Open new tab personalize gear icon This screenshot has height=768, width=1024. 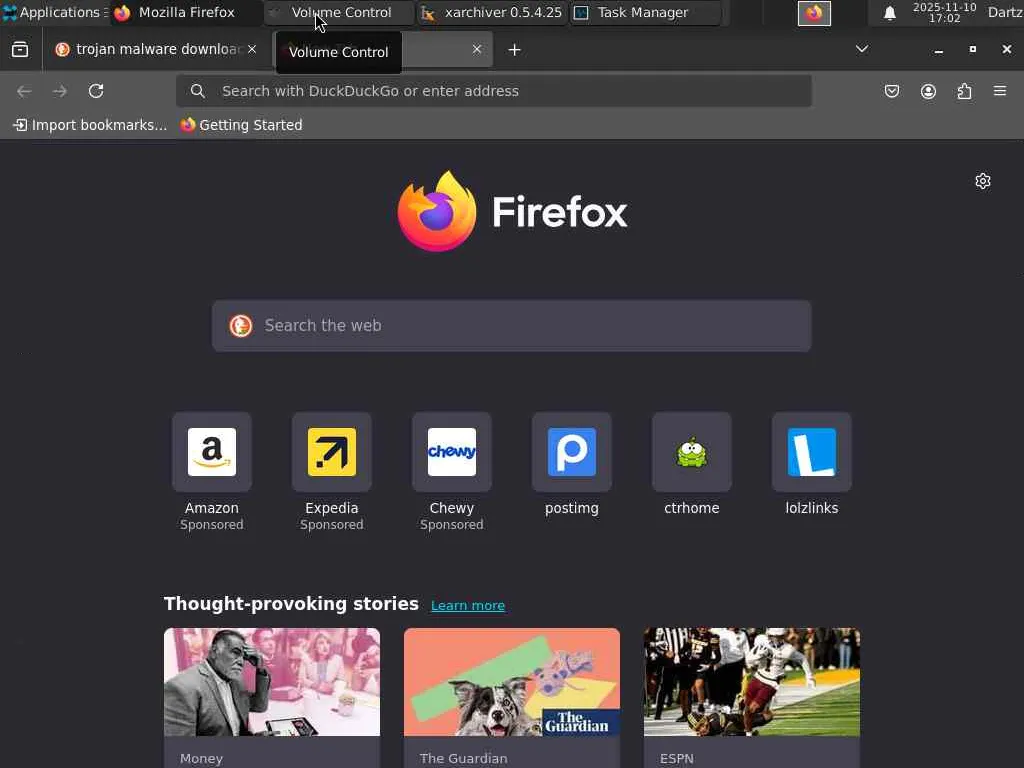tap(983, 181)
